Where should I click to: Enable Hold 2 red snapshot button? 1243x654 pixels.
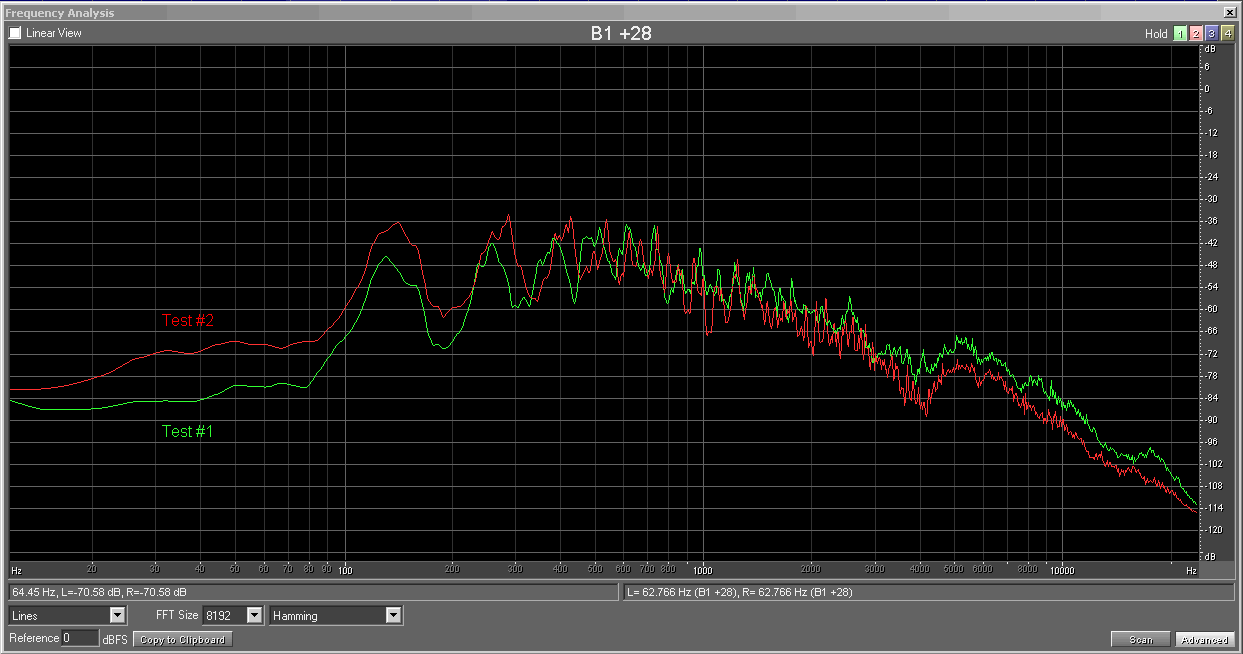pyautogui.click(x=1196, y=34)
